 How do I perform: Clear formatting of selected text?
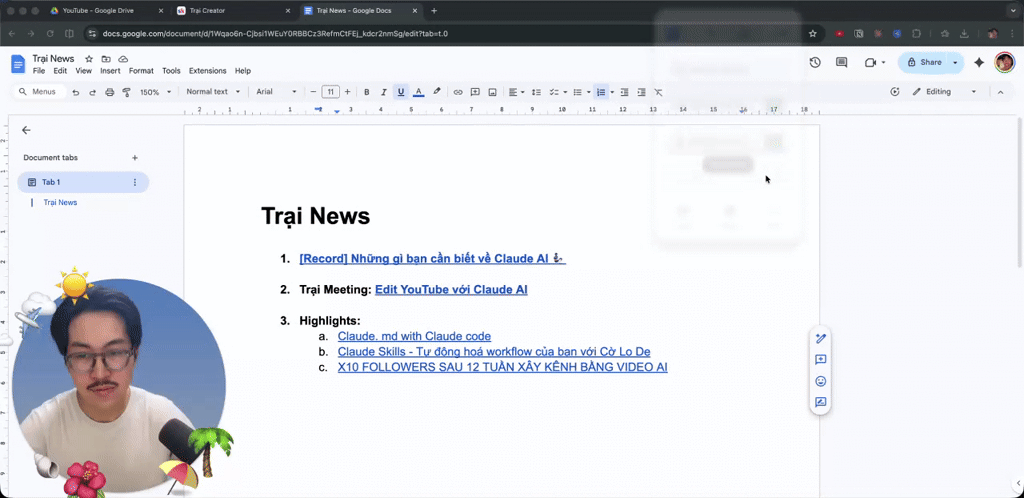[658, 92]
